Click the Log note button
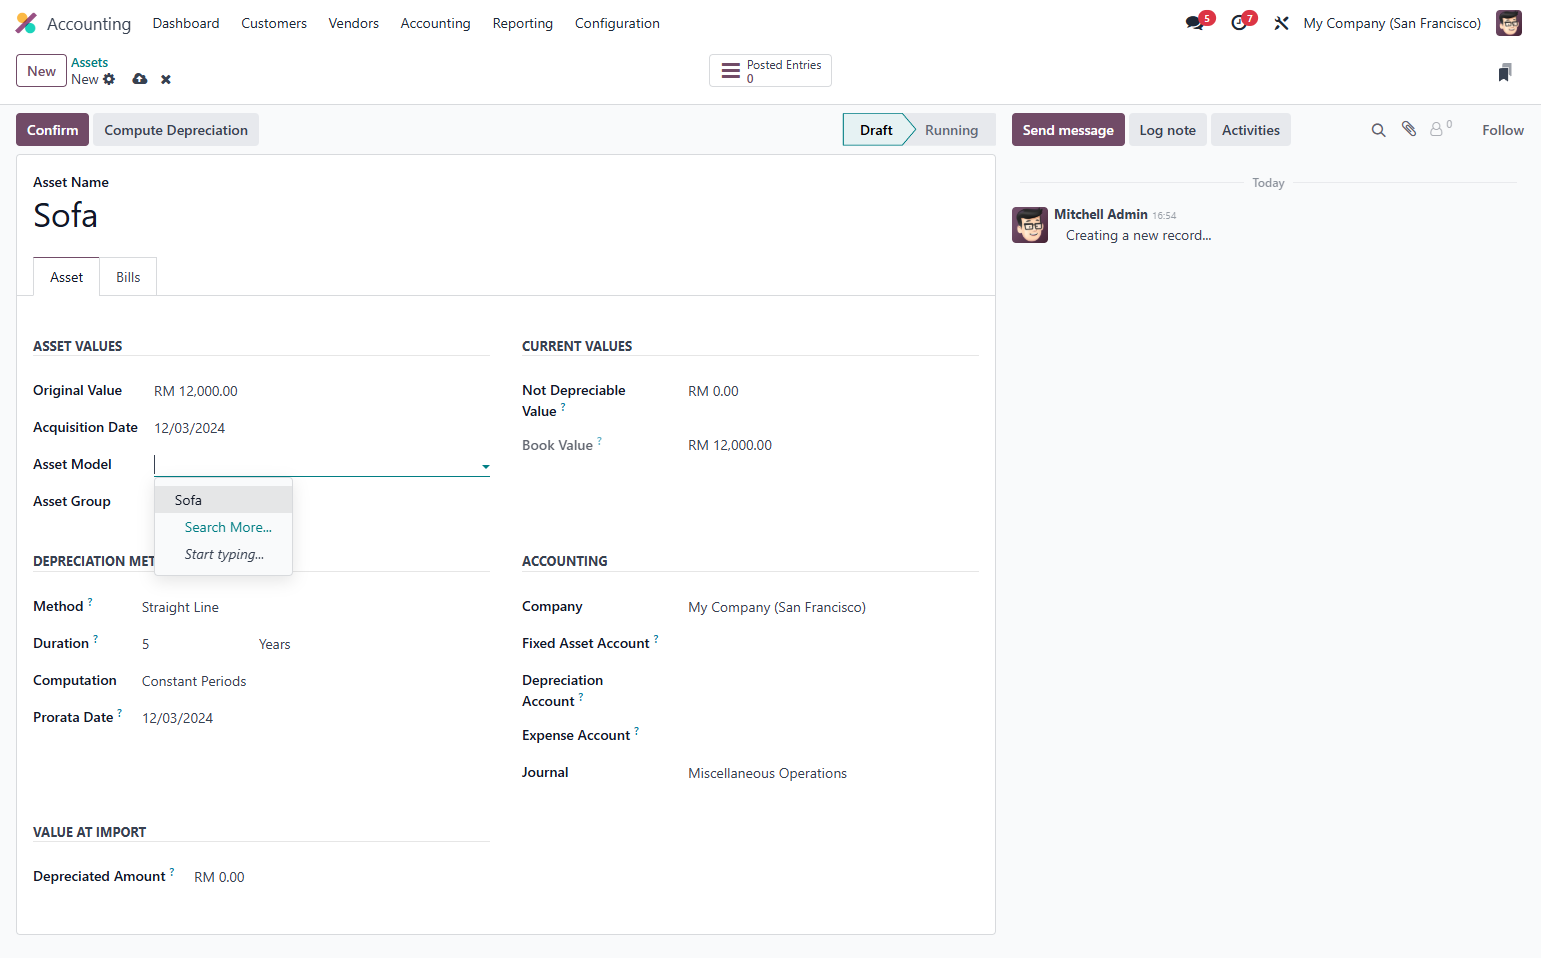Screen dimensions: 1541x958 1168,130
